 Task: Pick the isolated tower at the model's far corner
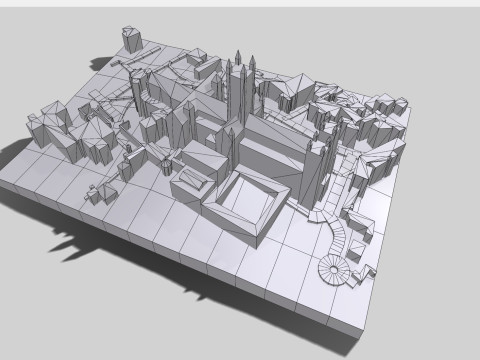point(132,39)
